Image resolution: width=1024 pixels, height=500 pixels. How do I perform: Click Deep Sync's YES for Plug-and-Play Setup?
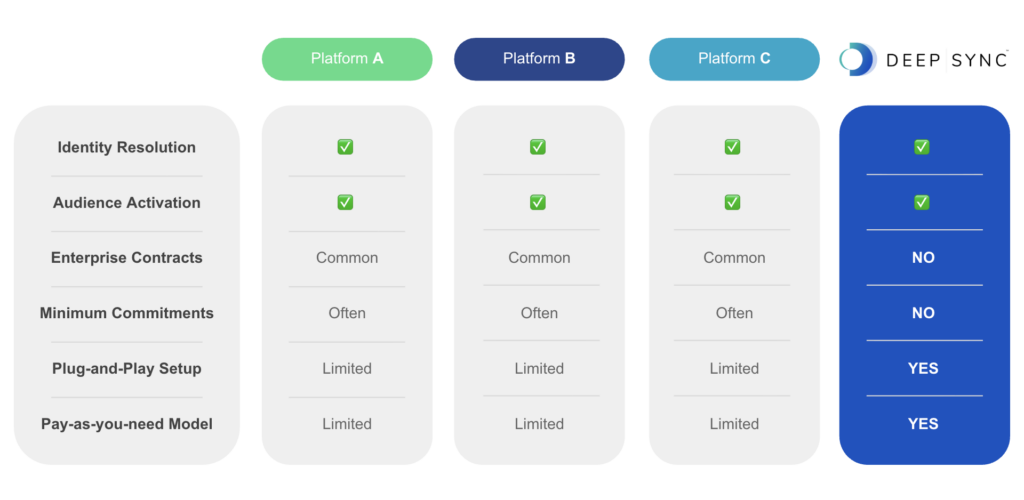tap(923, 368)
